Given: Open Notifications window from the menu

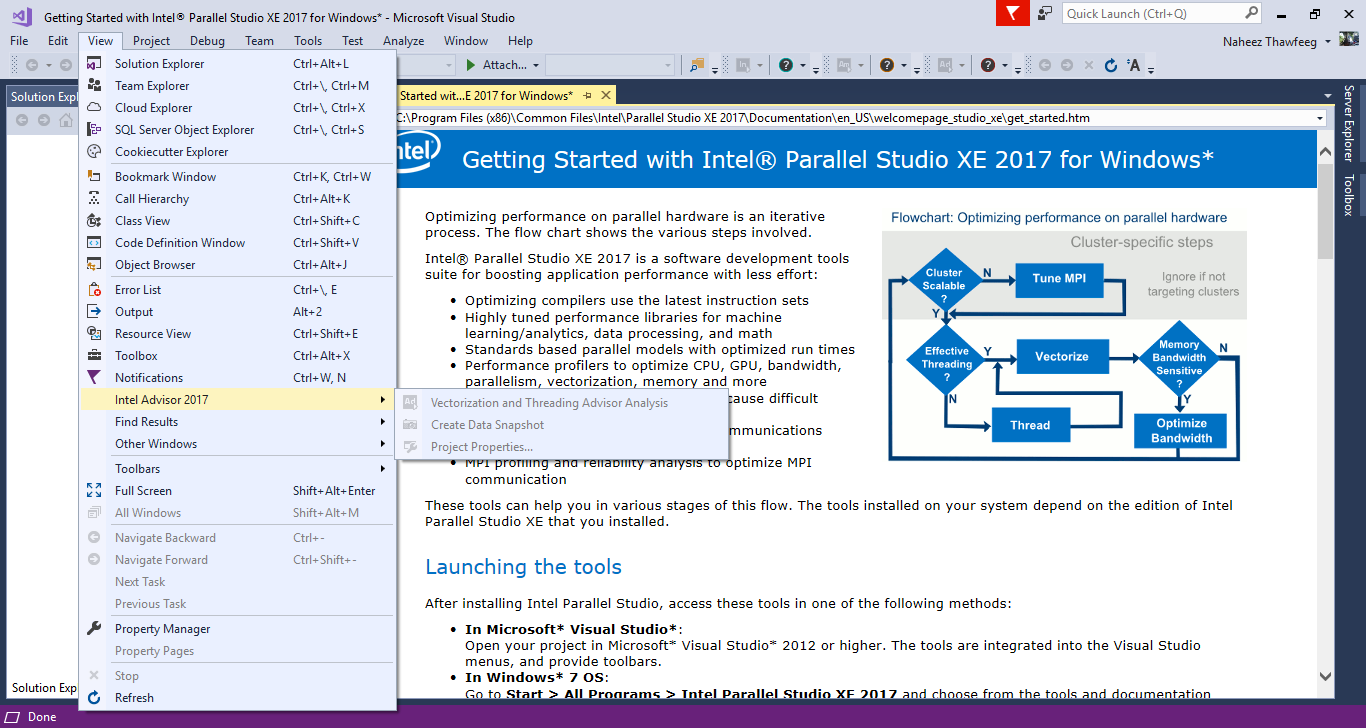Looking at the screenshot, I should coord(237,378).
